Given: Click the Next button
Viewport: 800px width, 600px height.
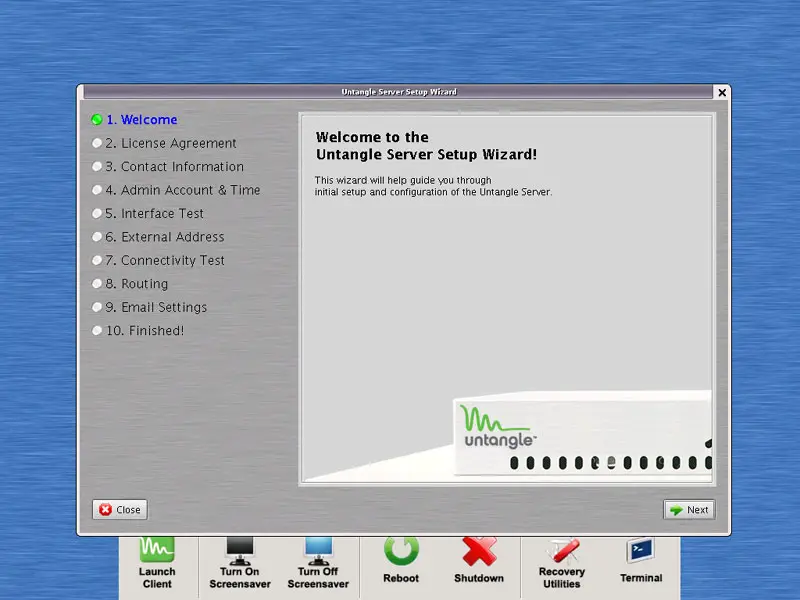Looking at the screenshot, I should pyautogui.click(x=689, y=510).
